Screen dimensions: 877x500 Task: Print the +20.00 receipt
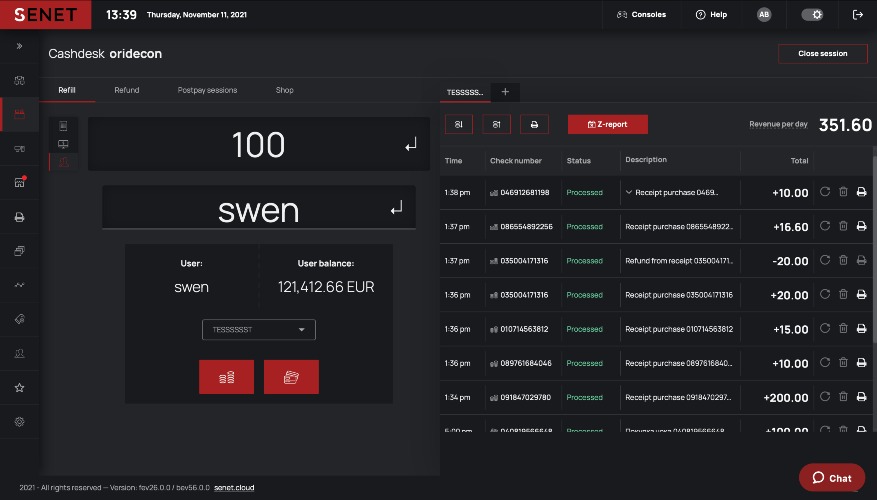(861, 294)
